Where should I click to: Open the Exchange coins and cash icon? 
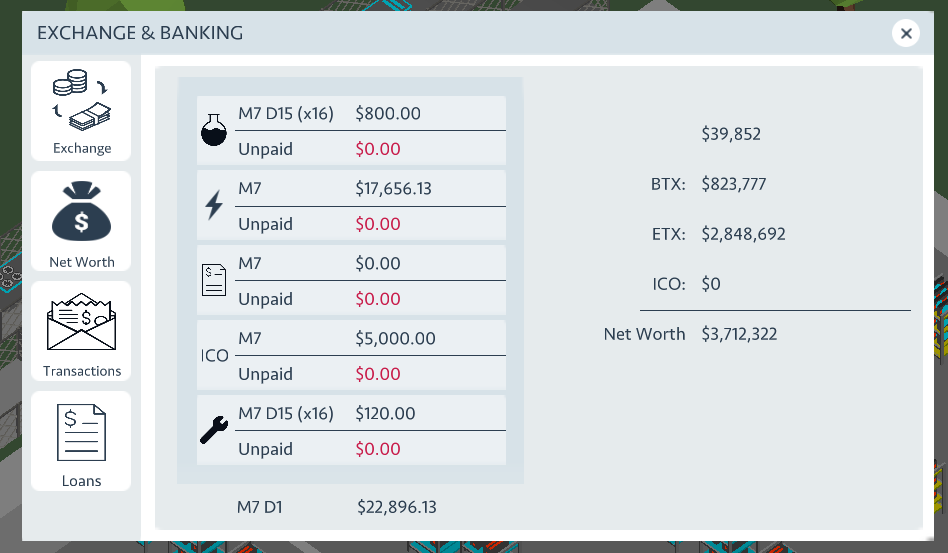[81, 100]
